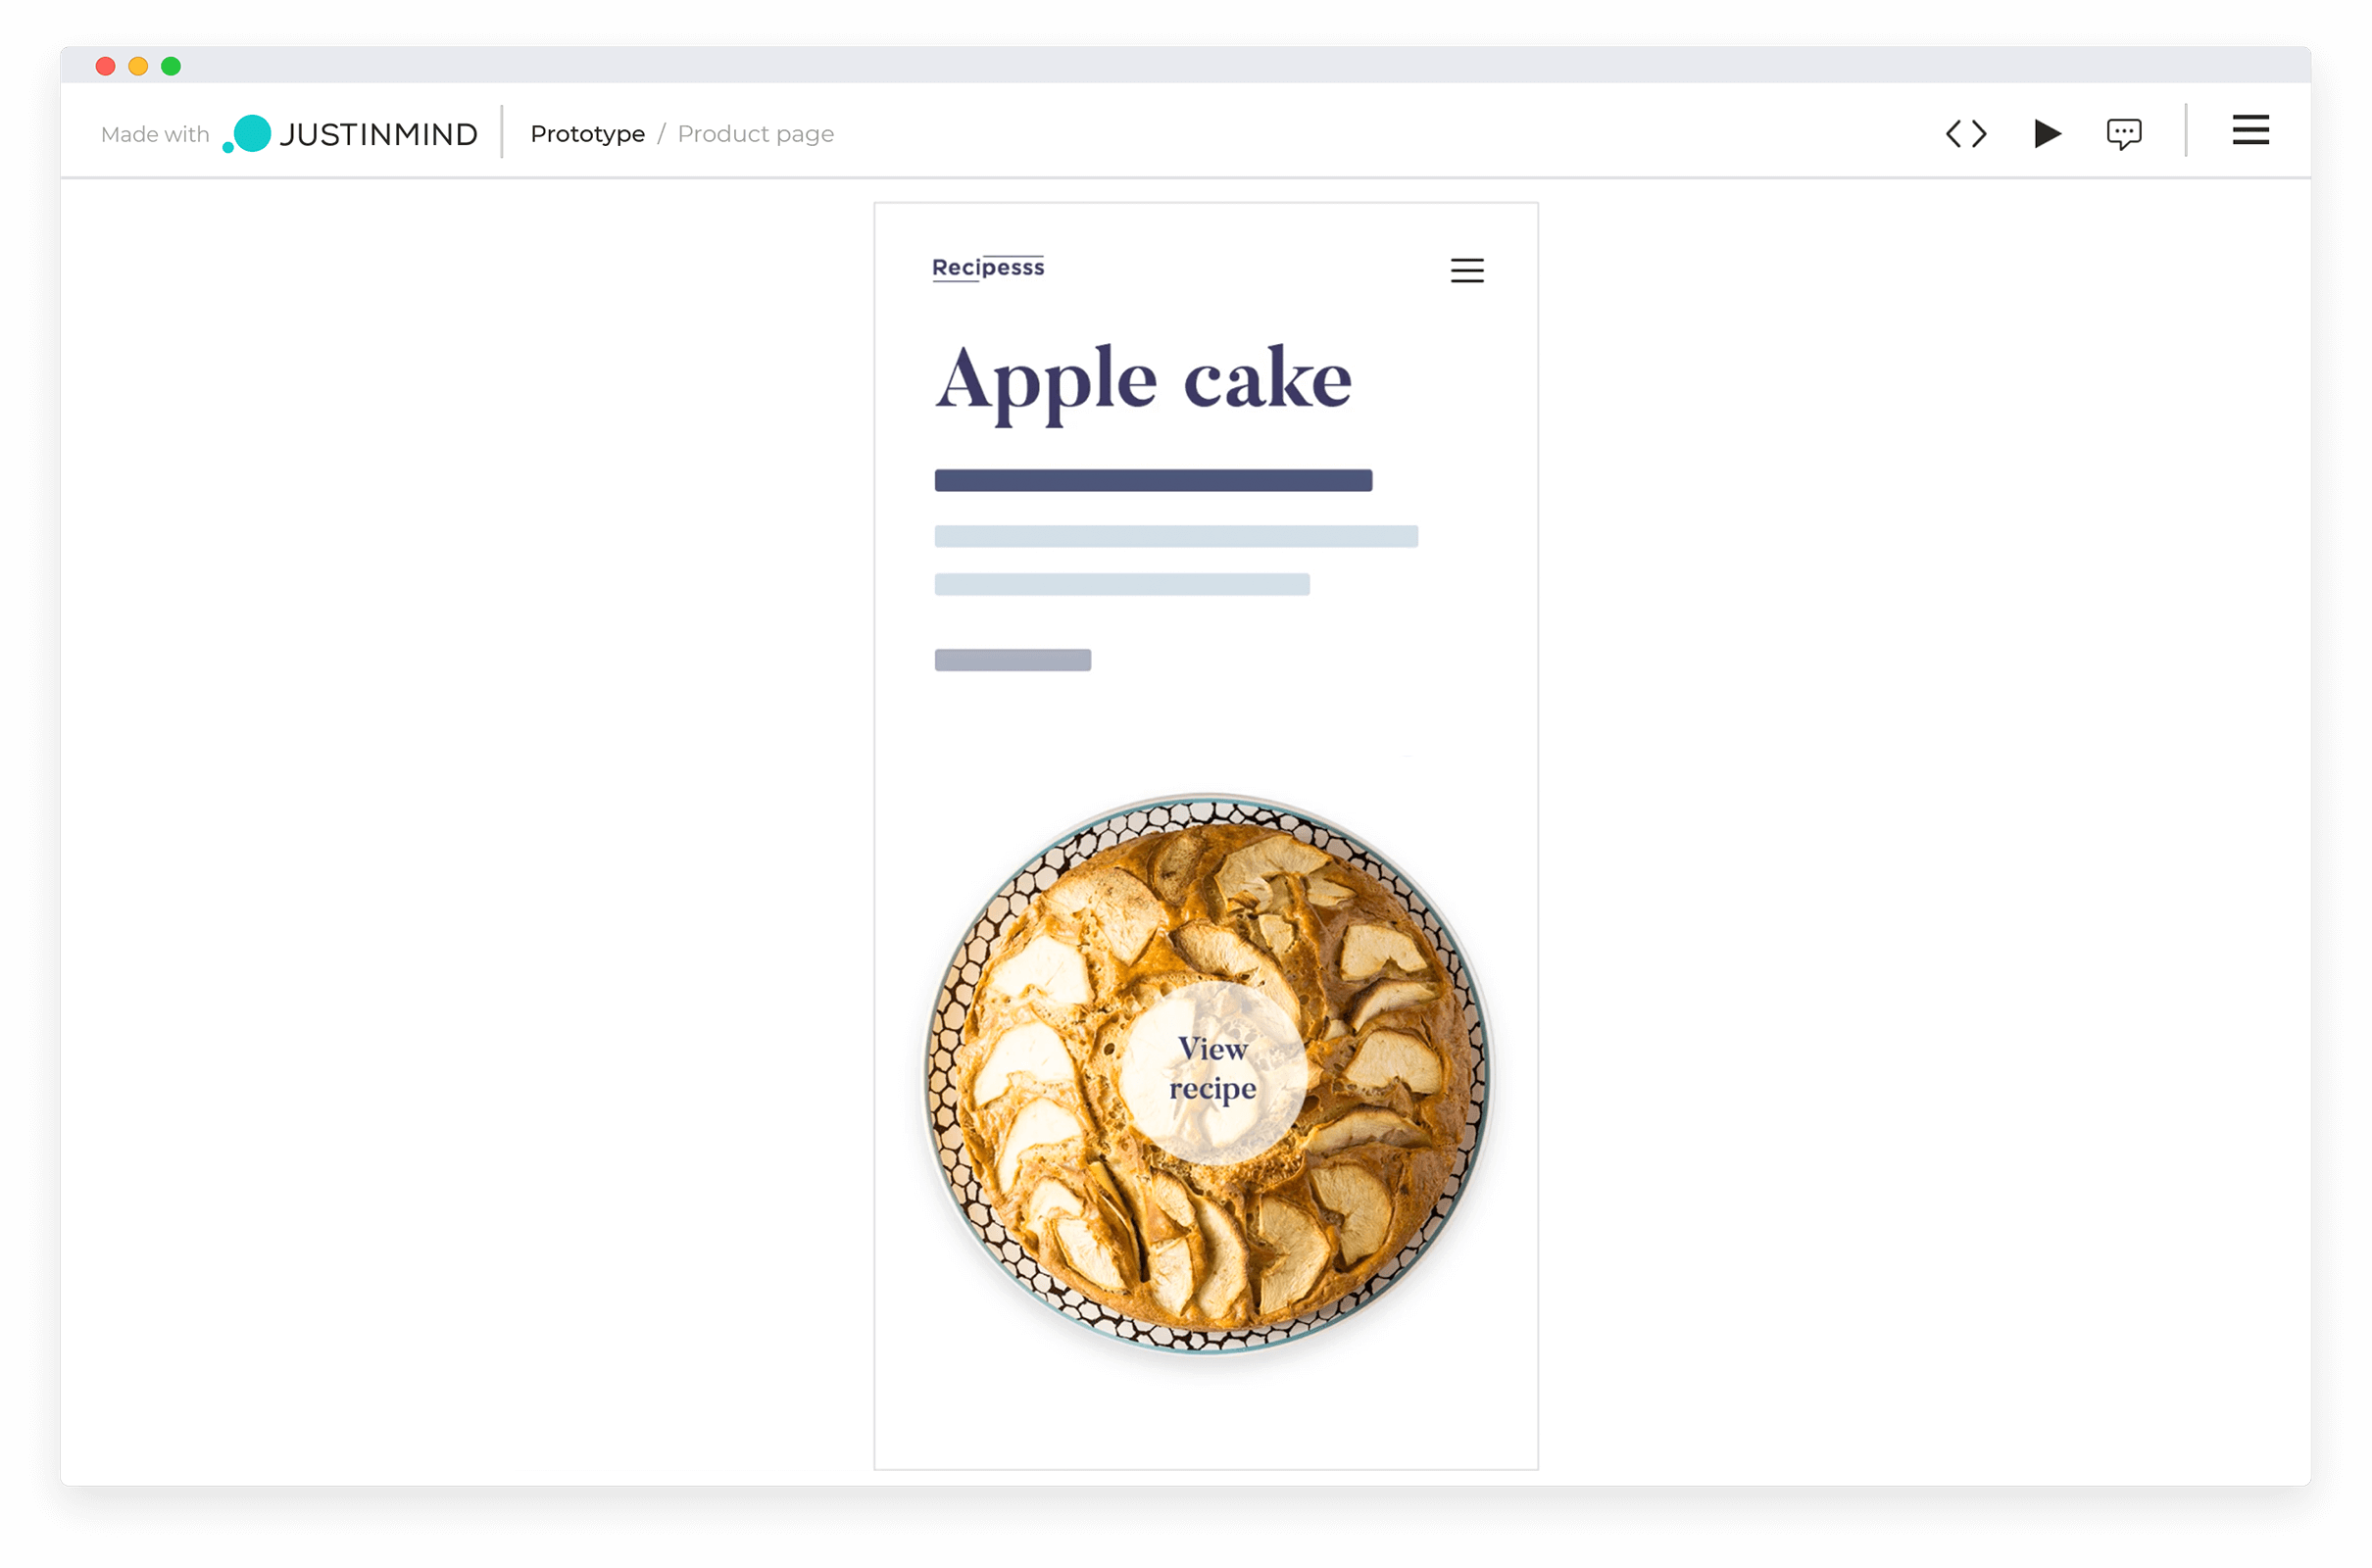Image resolution: width=2372 pixels, height=1568 pixels.
Task: Select the Prototype breadcrumb item
Action: click(x=588, y=133)
